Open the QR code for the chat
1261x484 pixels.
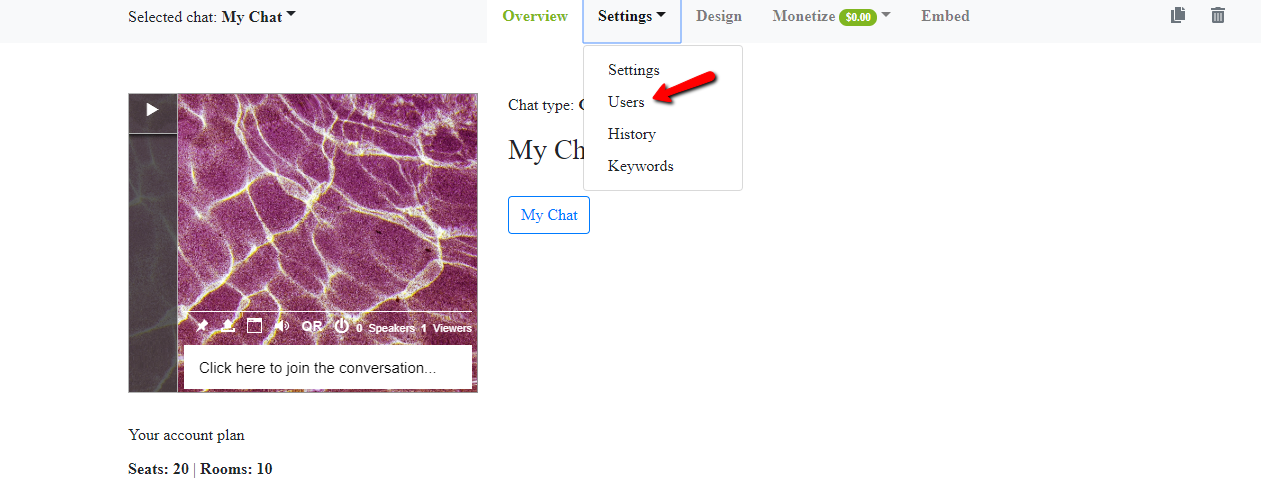coord(312,326)
